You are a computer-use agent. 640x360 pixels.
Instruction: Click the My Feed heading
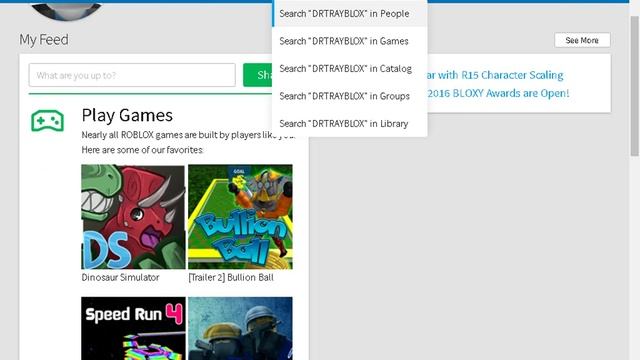(x=44, y=40)
